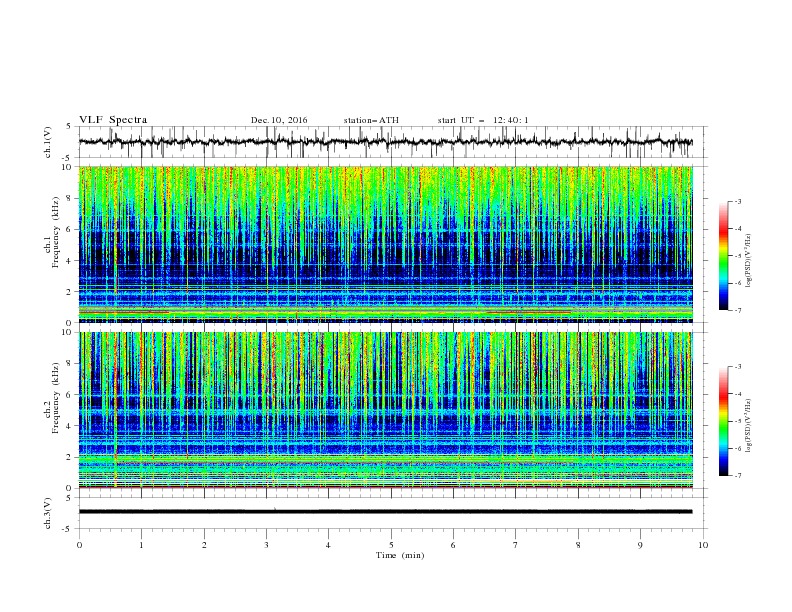Click the "-4" tick of the lower colorbar
The width and height of the screenshot is (792, 612).
pos(738,394)
